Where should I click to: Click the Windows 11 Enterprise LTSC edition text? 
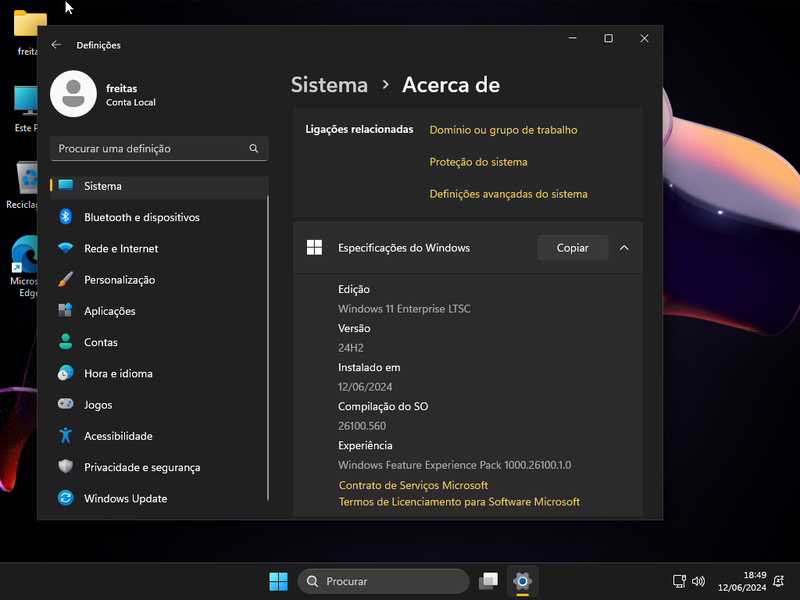(404, 309)
